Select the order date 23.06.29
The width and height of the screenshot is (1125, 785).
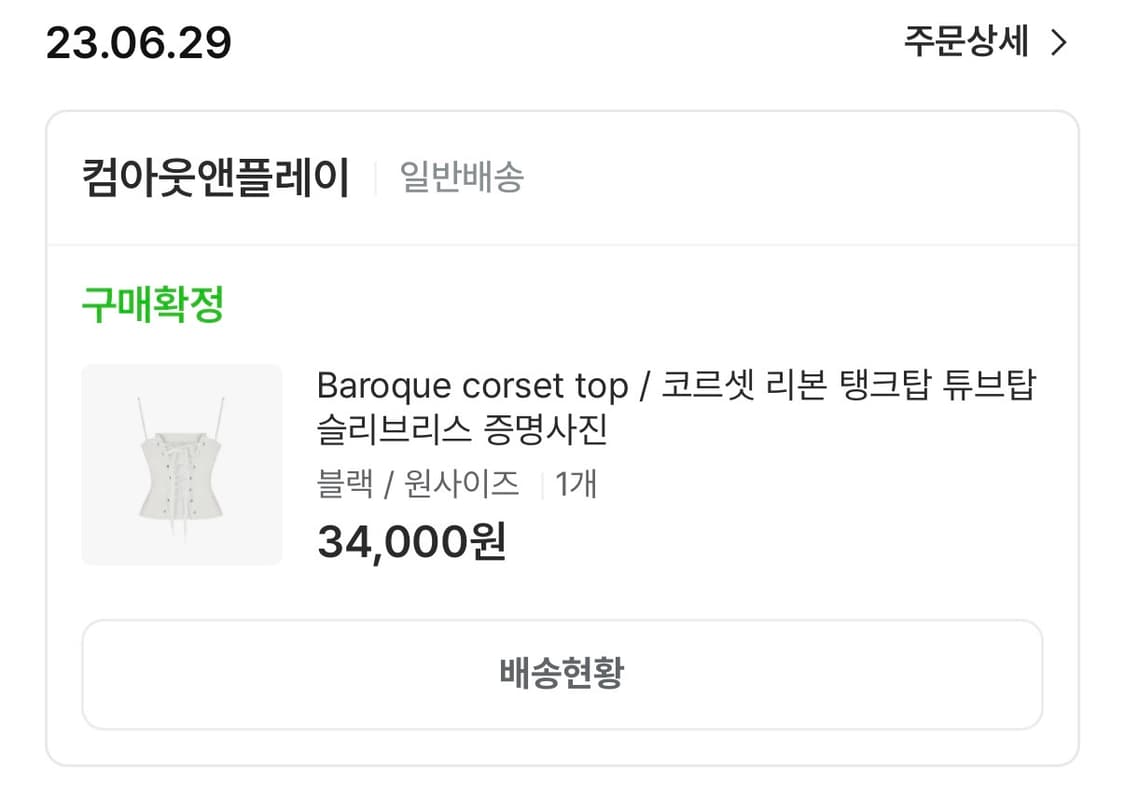point(140,42)
